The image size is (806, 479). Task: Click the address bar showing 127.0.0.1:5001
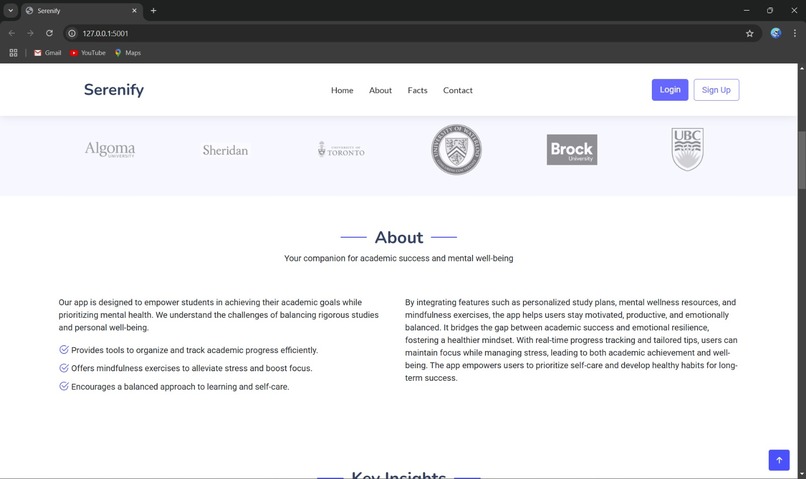(411, 33)
